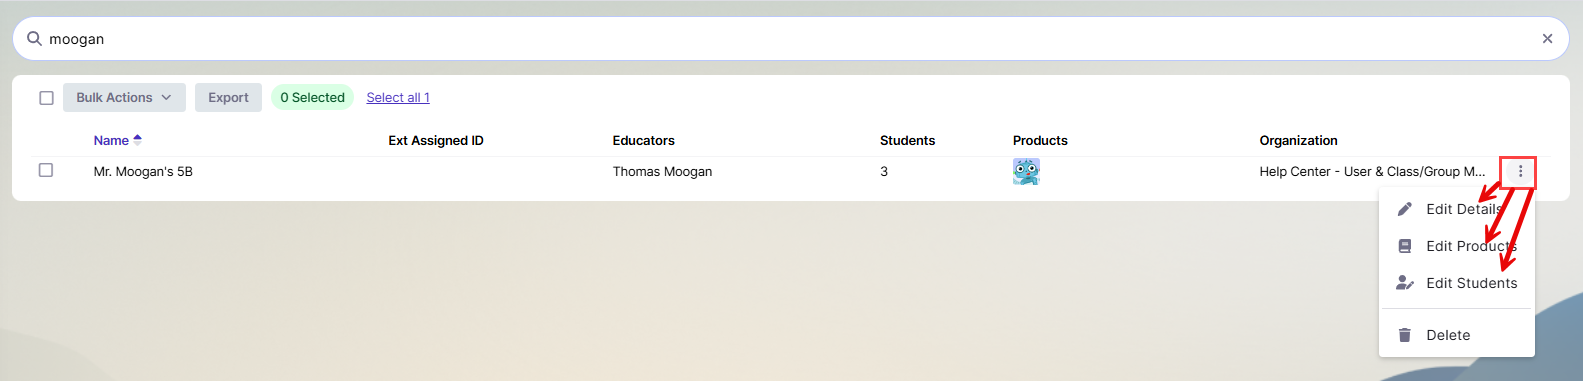This screenshot has height=381, width=1583.
Task: Open the three-dot row options menu
Action: (x=1520, y=172)
